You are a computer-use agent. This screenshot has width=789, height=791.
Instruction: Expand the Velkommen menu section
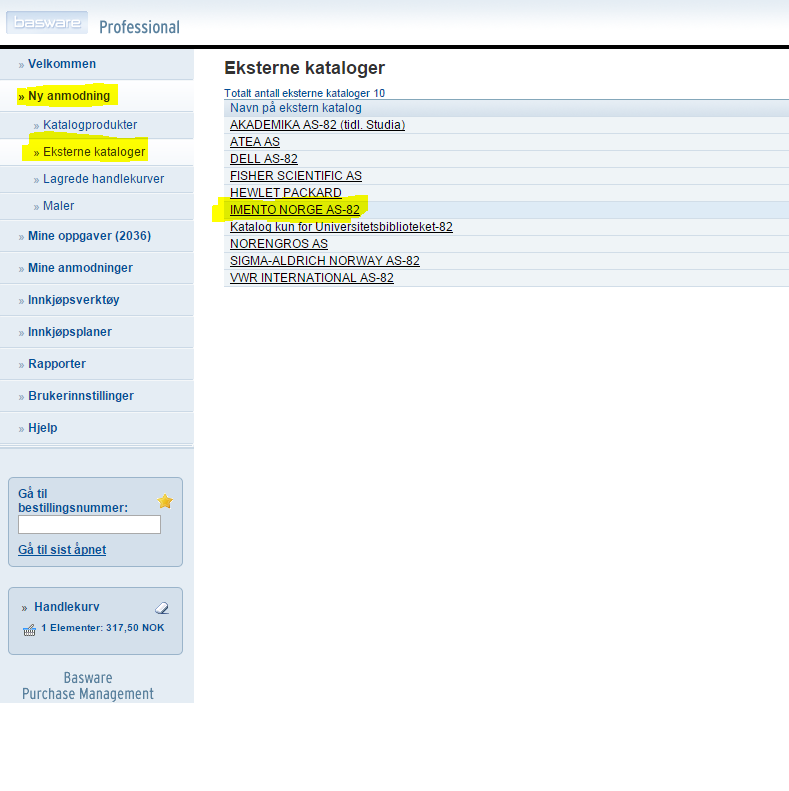pos(62,64)
